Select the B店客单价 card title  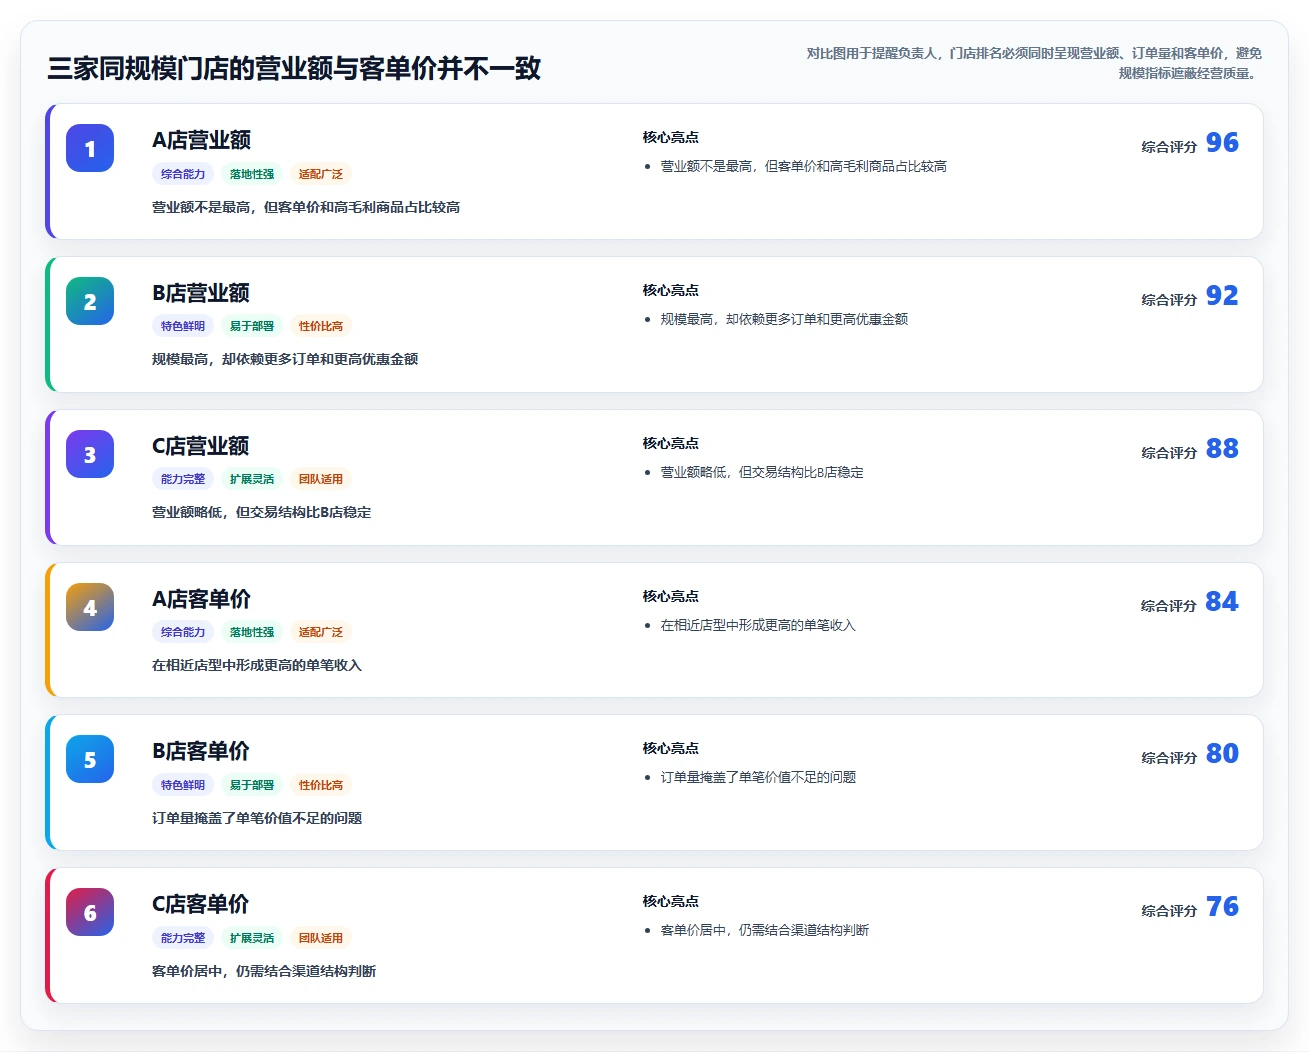[x=201, y=751]
